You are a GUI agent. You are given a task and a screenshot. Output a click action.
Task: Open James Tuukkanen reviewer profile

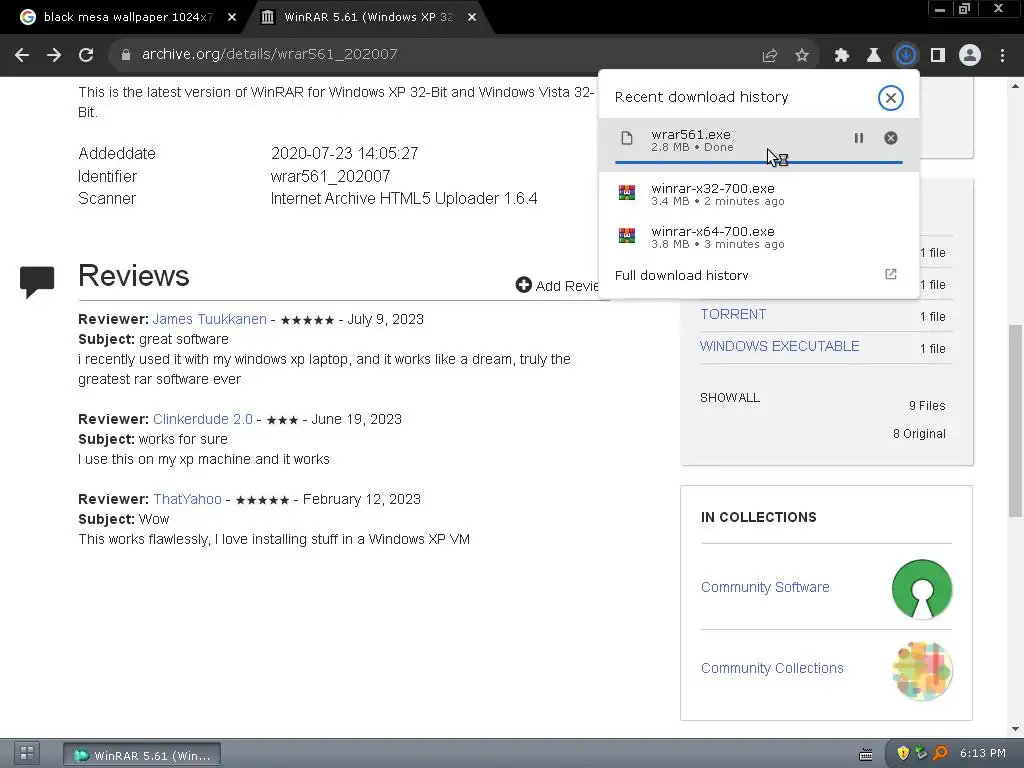[x=209, y=319]
